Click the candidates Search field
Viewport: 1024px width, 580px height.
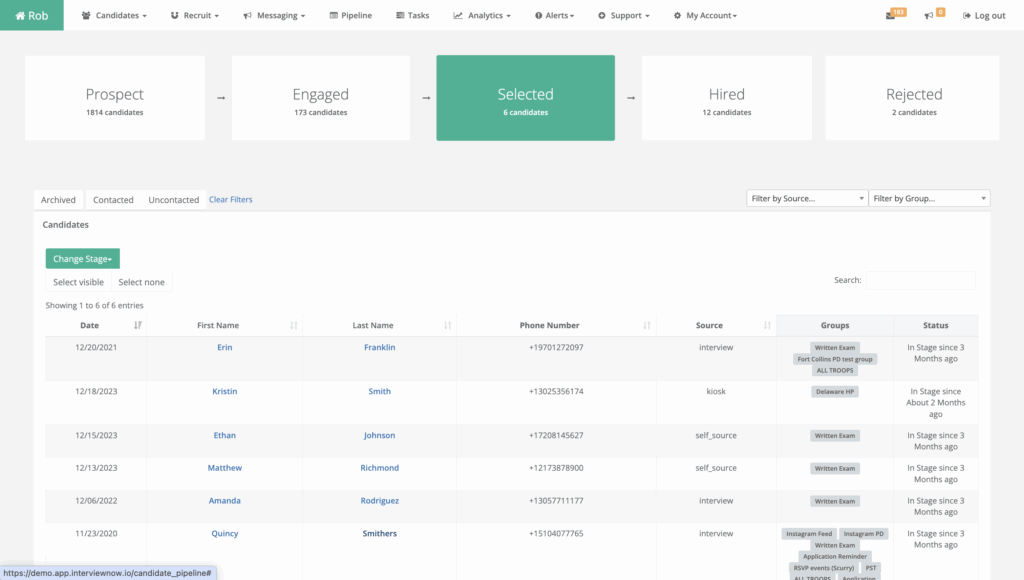coord(920,281)
